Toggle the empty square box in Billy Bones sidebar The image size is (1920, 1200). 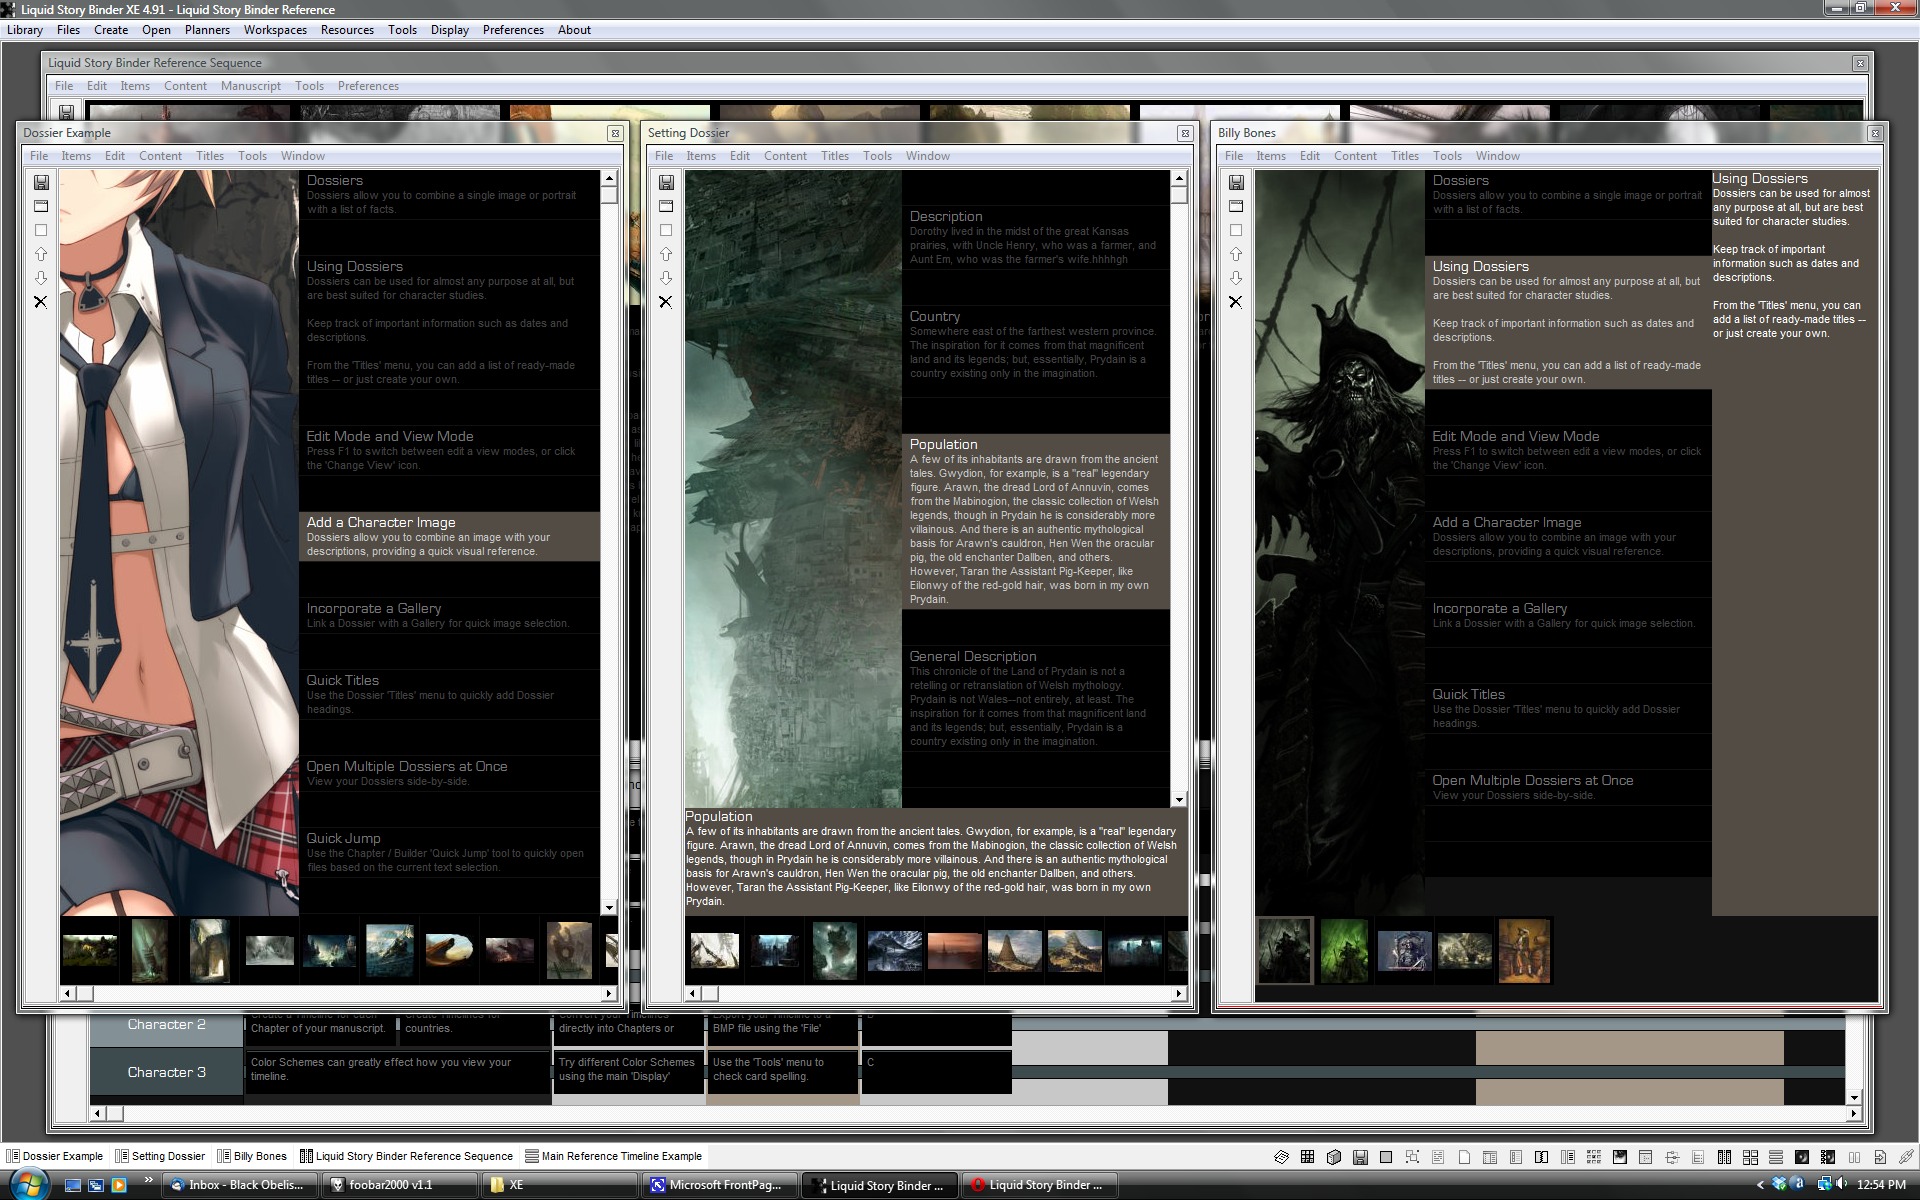coord(1236,230)
